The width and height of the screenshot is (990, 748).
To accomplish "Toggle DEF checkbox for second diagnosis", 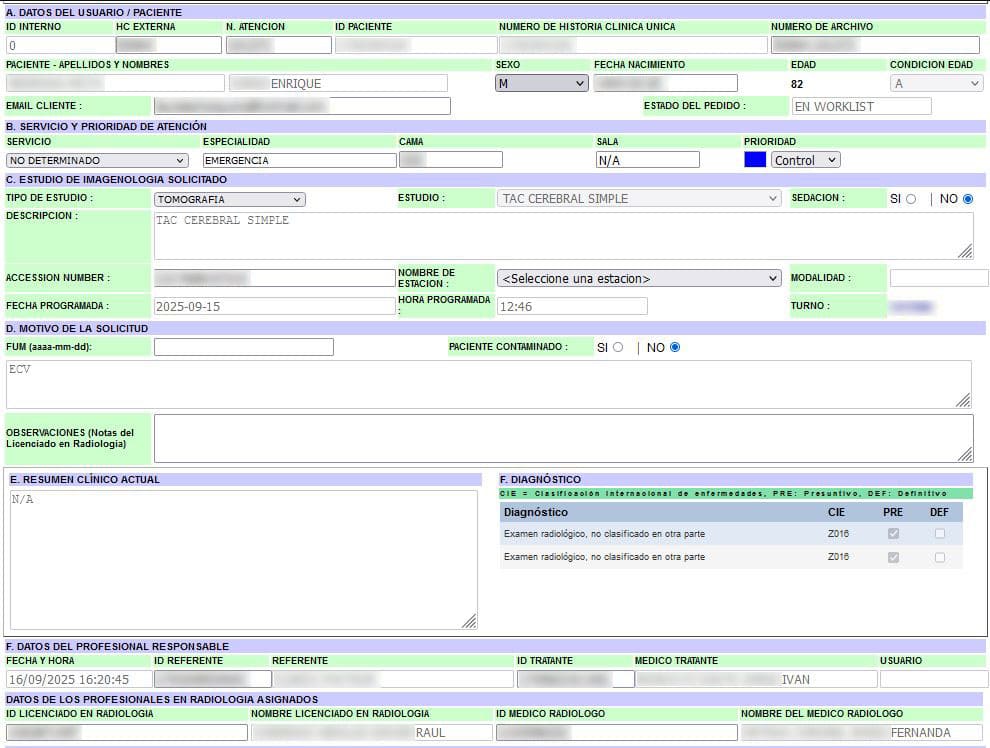I will (x=939, y=557).
